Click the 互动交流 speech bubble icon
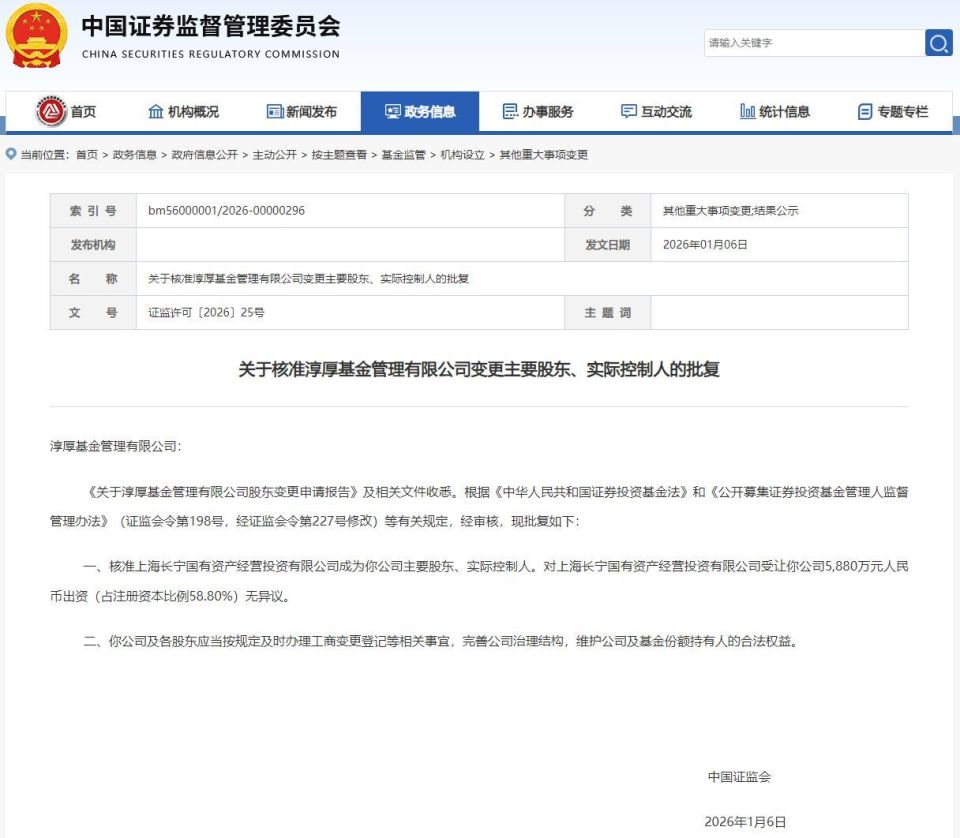This screenshot has width=960, height=838. 629,112
